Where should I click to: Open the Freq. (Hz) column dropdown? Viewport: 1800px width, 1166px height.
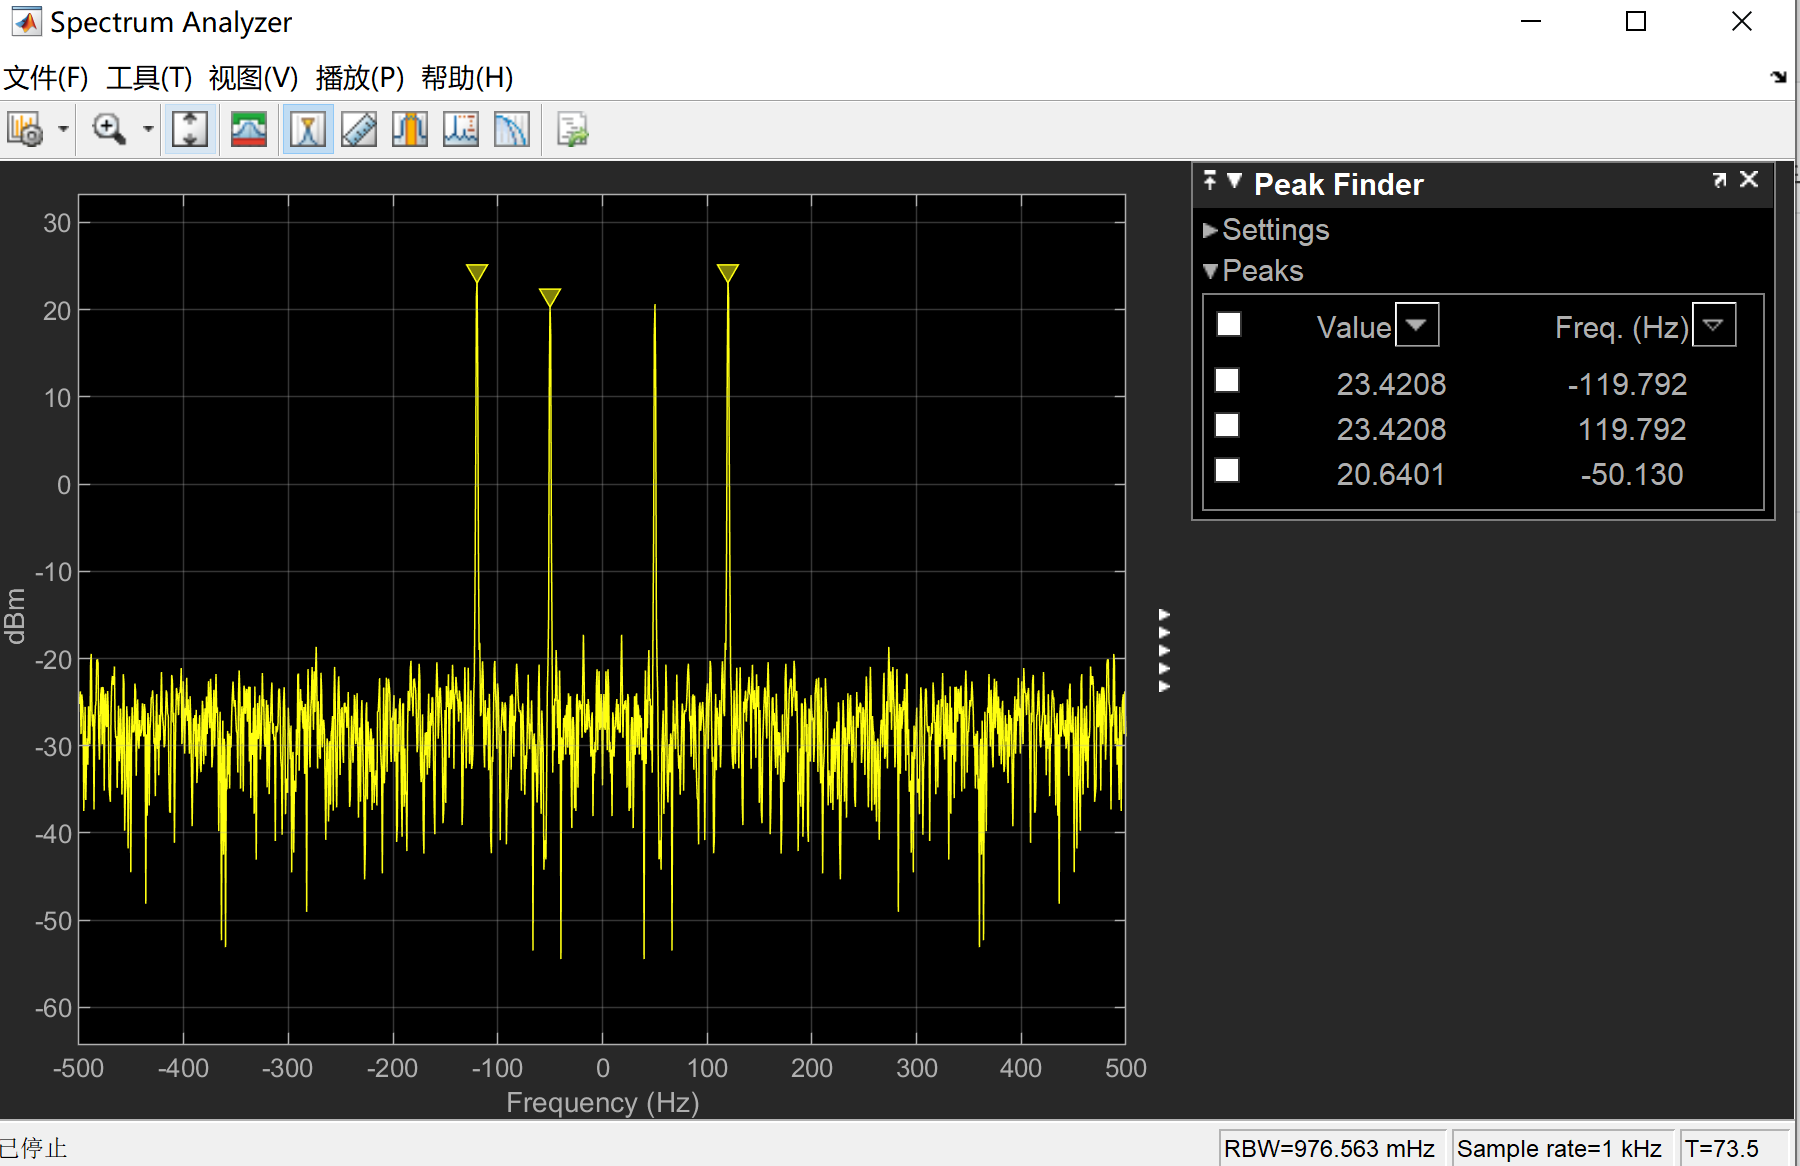(1714, 325)
